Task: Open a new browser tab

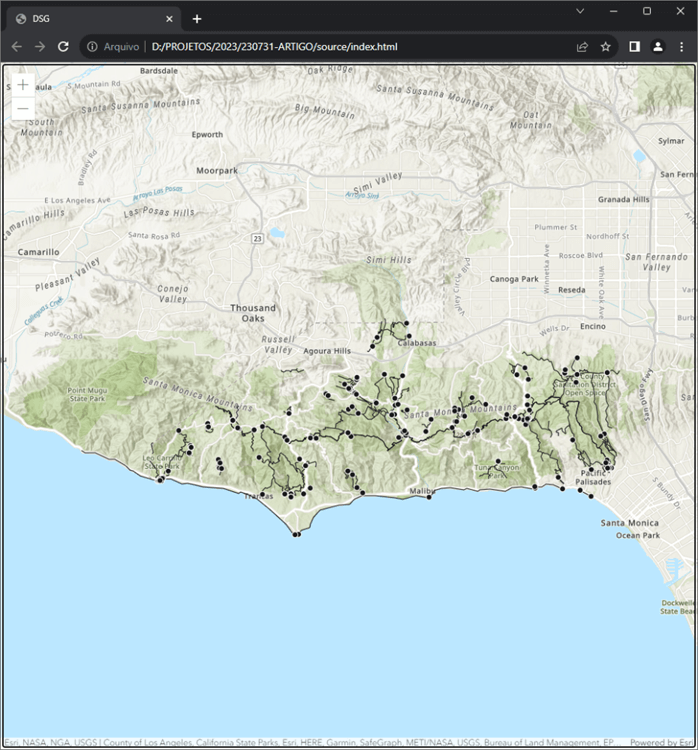Action: click(197, 18)
